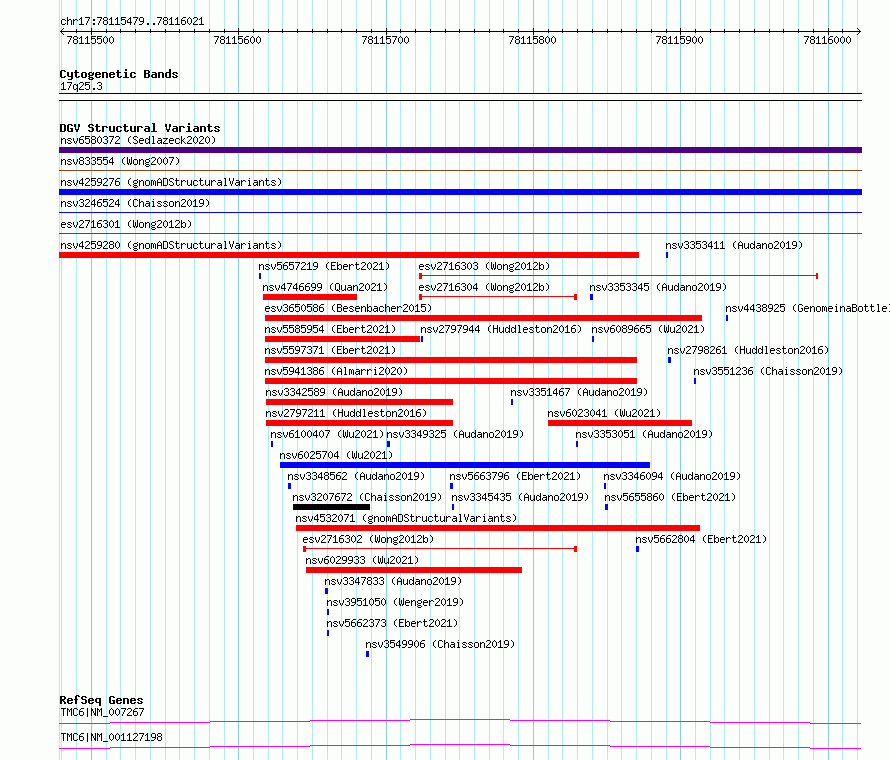890x760 pixels.
Task: Select nsv3353051 (Audano2019) label
Action: [x=644, y=434]
